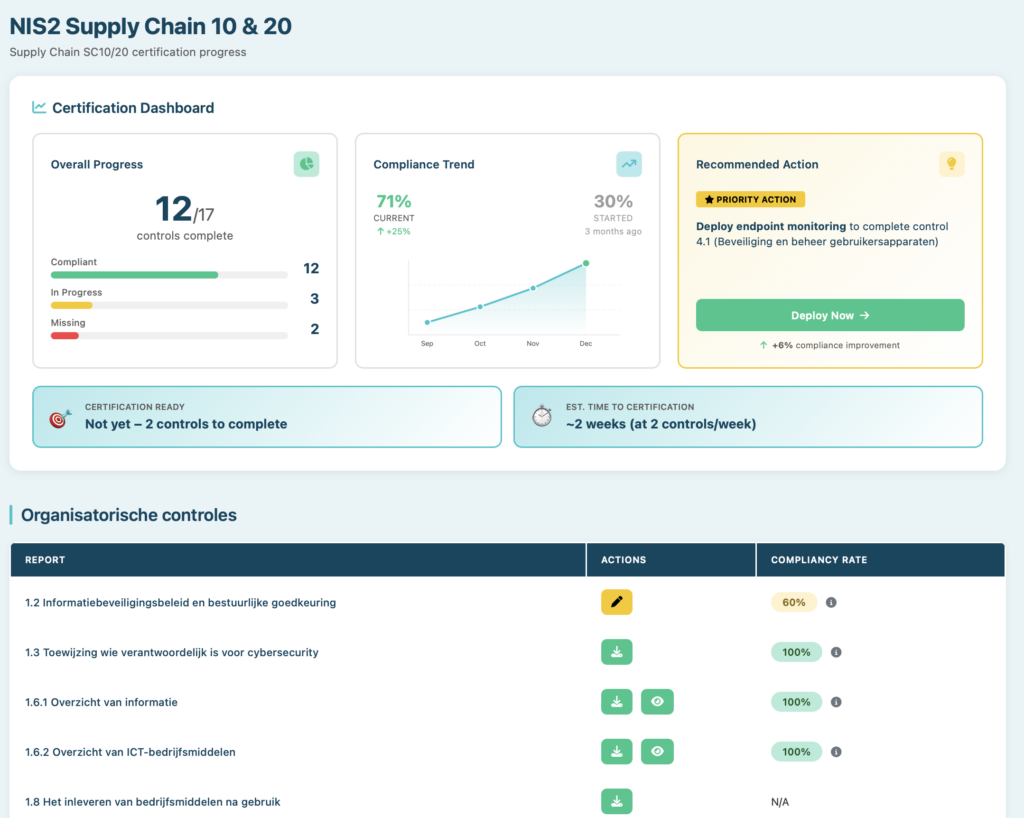Image resolution: width=1024 pixels, height=818 pixels.
Task: Download the 1.6.2 ICT-bedrijfsmiddelen report
Action: (617, 752)
